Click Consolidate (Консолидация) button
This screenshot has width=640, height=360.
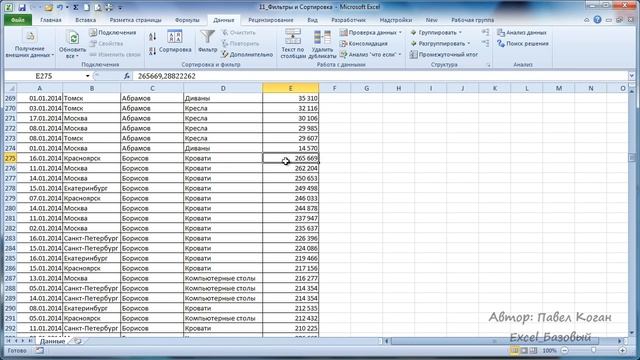coord(364,43)
